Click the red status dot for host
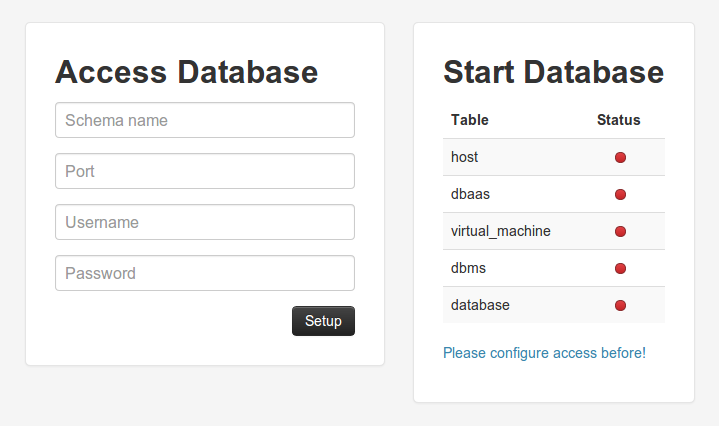Image resolution: width=719 pixels, height=426 pixels. [x=620, y=157]
